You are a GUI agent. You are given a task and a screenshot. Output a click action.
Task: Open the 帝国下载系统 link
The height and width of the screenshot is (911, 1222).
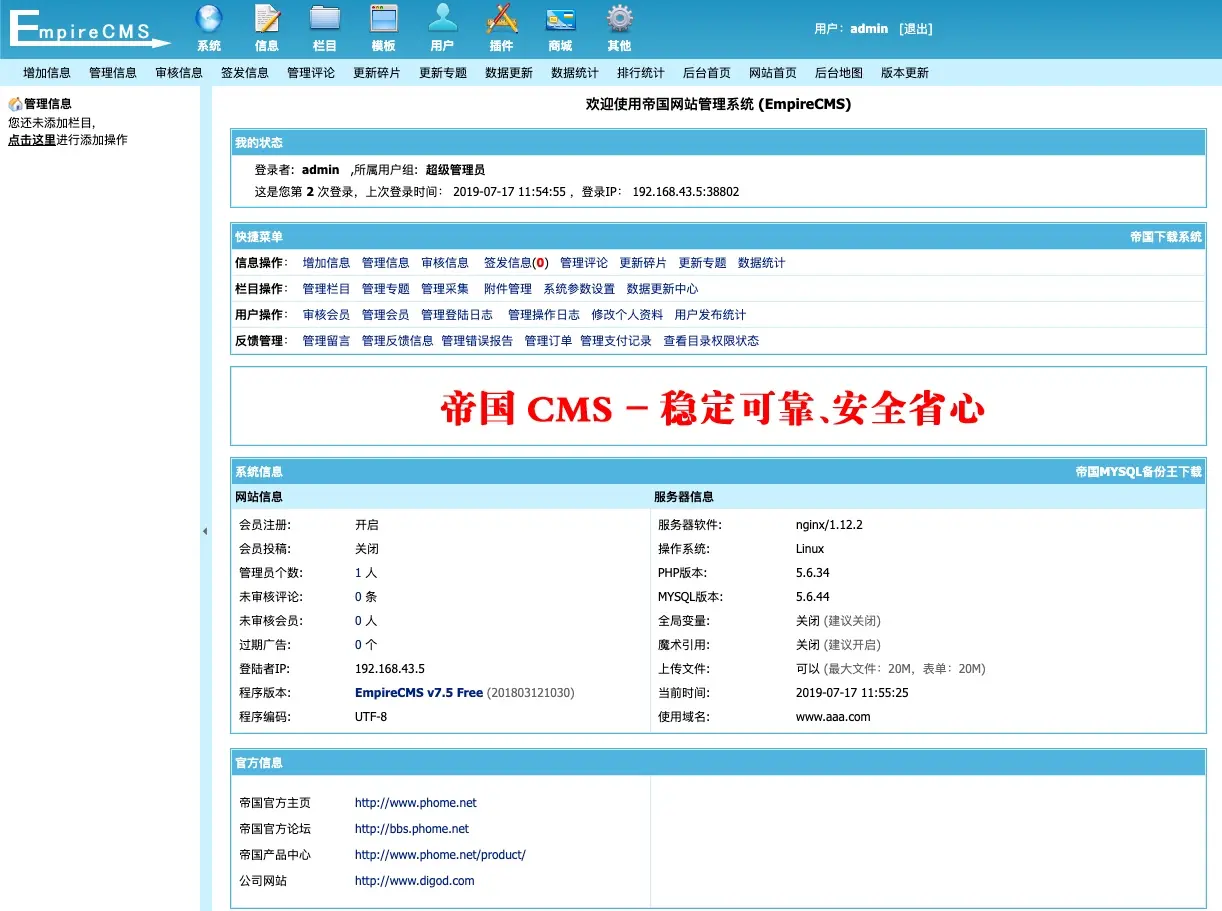click(1166, 237)
